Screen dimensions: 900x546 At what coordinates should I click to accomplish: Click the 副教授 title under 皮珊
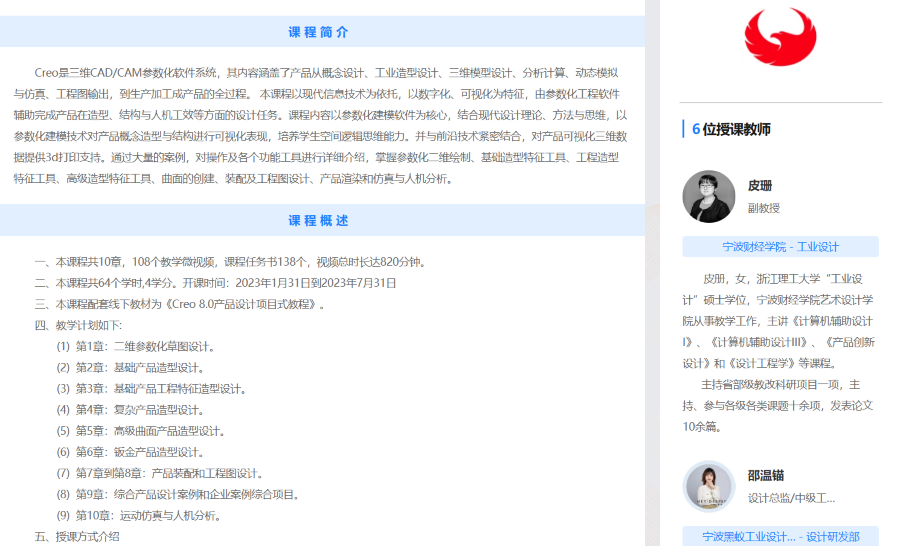(x=763, y=208)
